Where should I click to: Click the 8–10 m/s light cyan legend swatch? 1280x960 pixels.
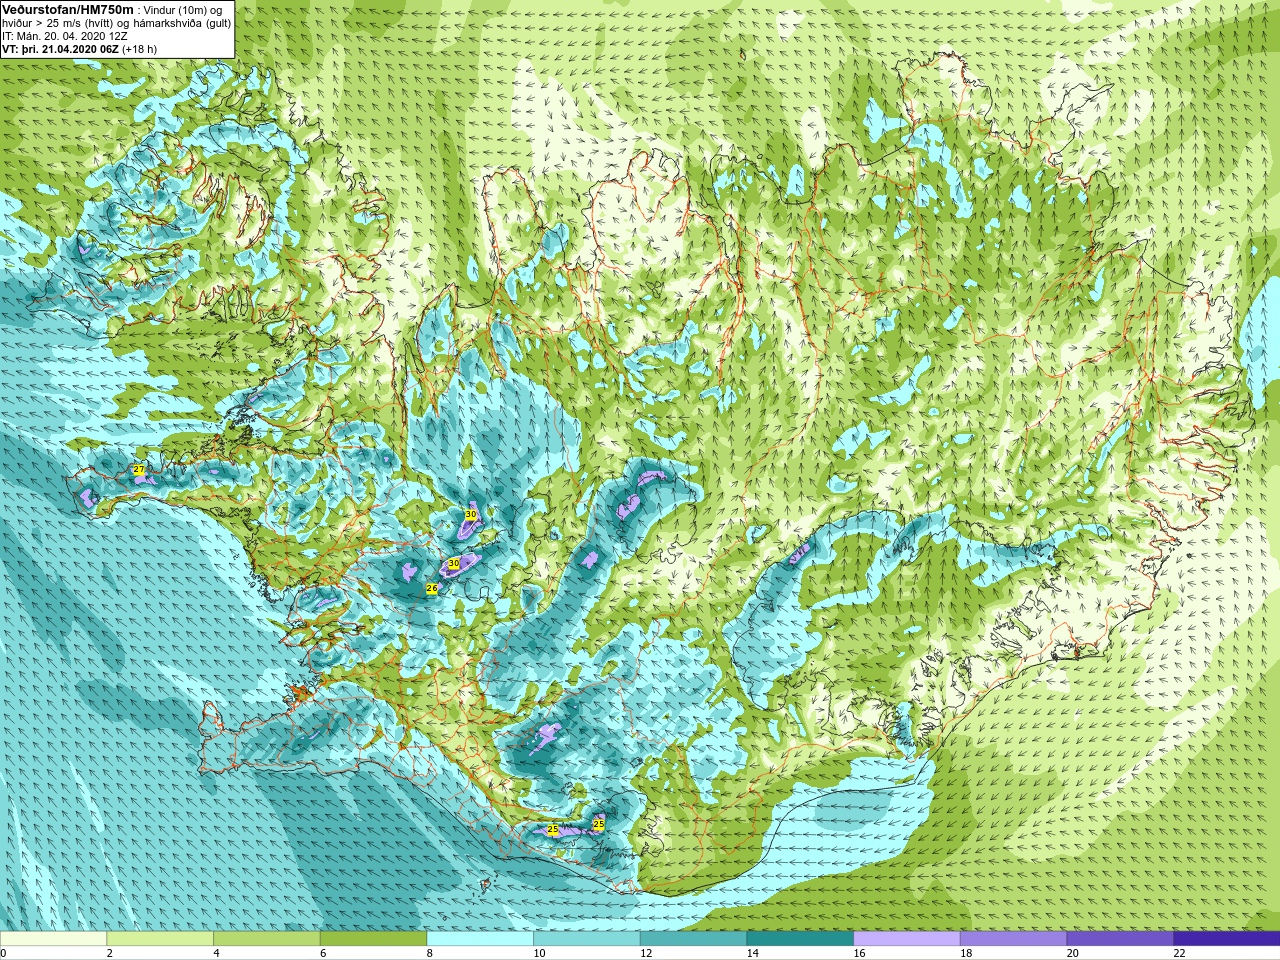[x=480, y=939]
